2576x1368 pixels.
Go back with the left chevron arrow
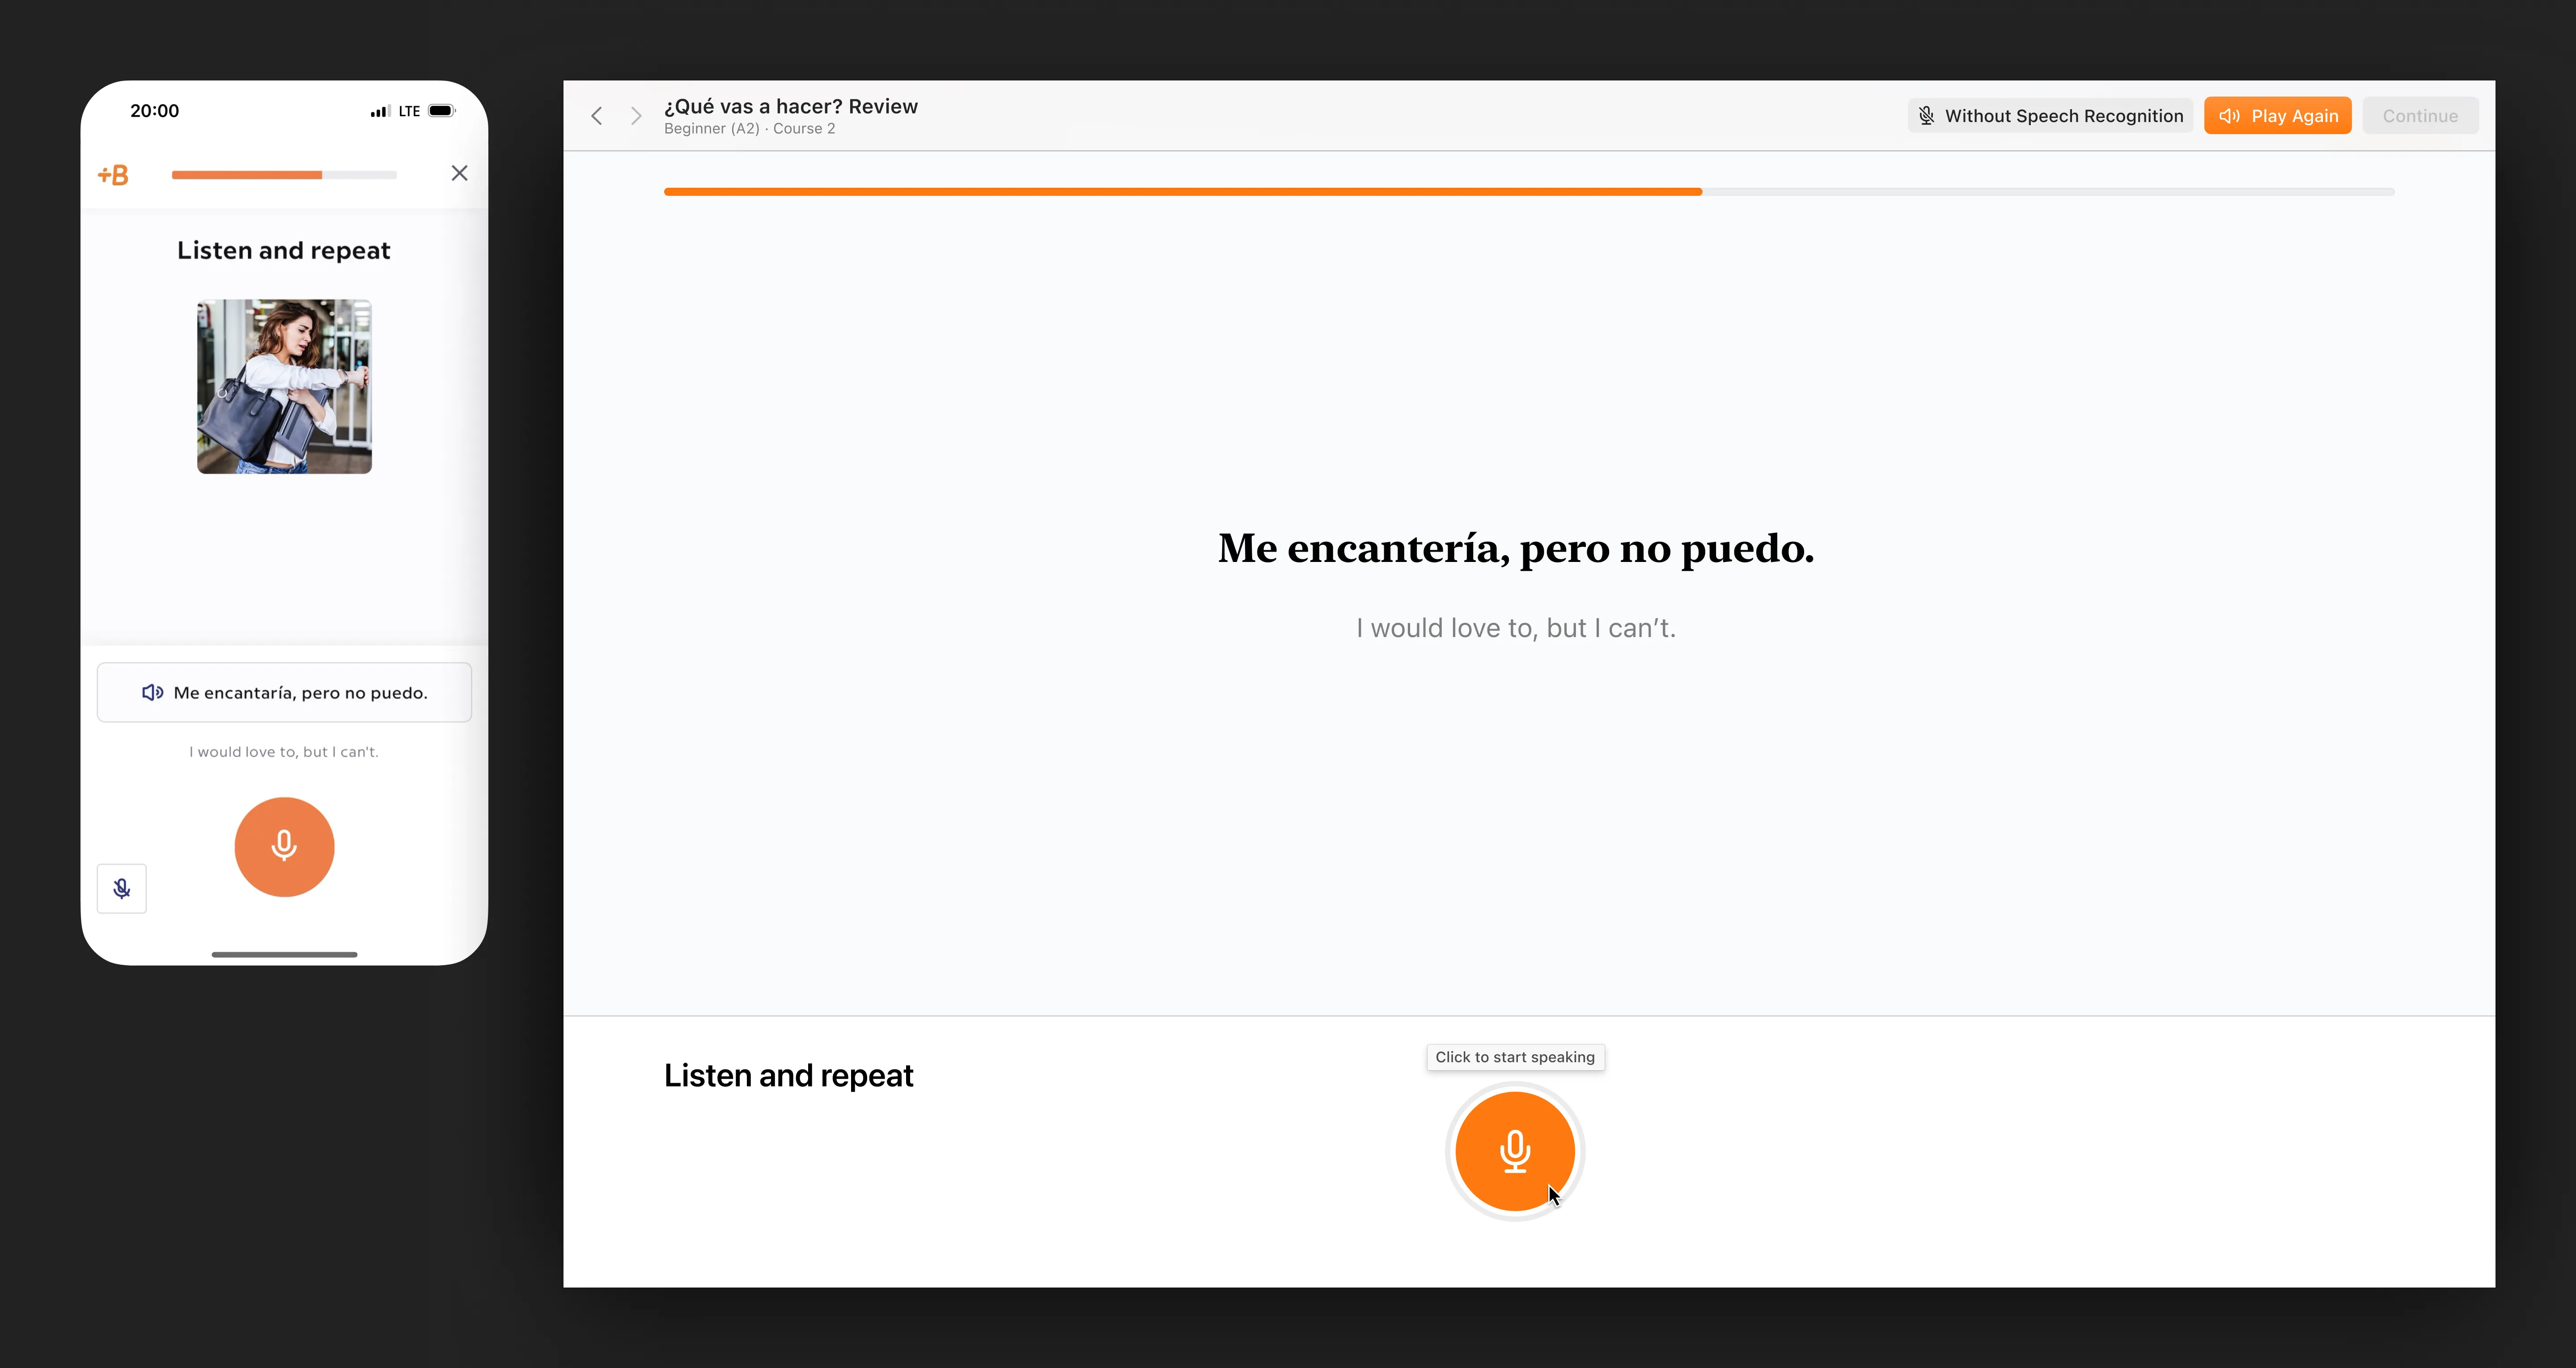point(597,116)
